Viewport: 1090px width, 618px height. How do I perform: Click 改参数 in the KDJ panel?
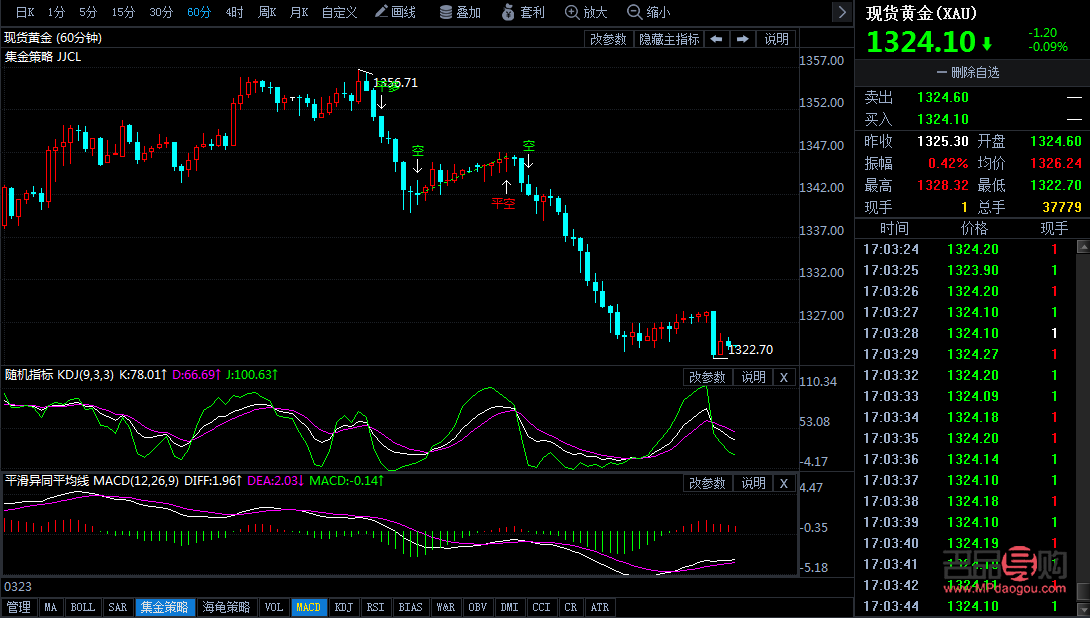708,377
